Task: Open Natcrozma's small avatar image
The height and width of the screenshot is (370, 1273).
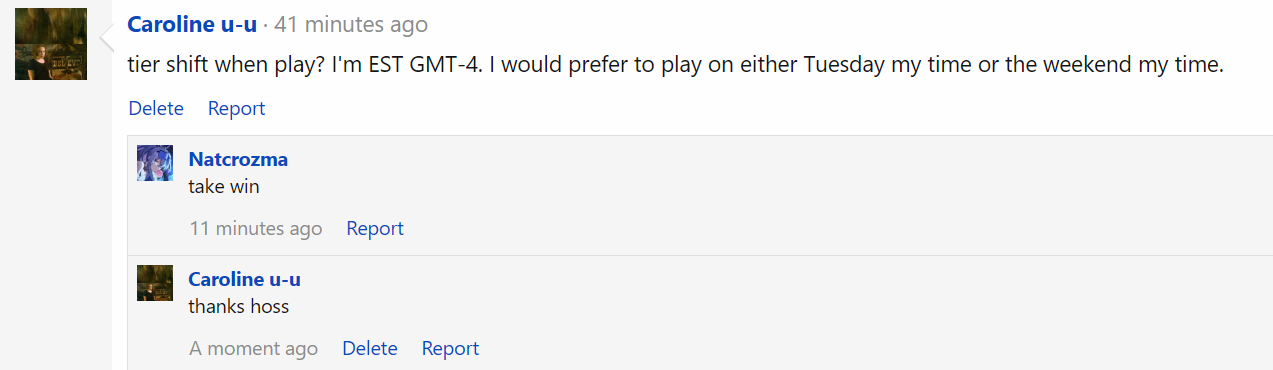Action: [x=155, y=163]
